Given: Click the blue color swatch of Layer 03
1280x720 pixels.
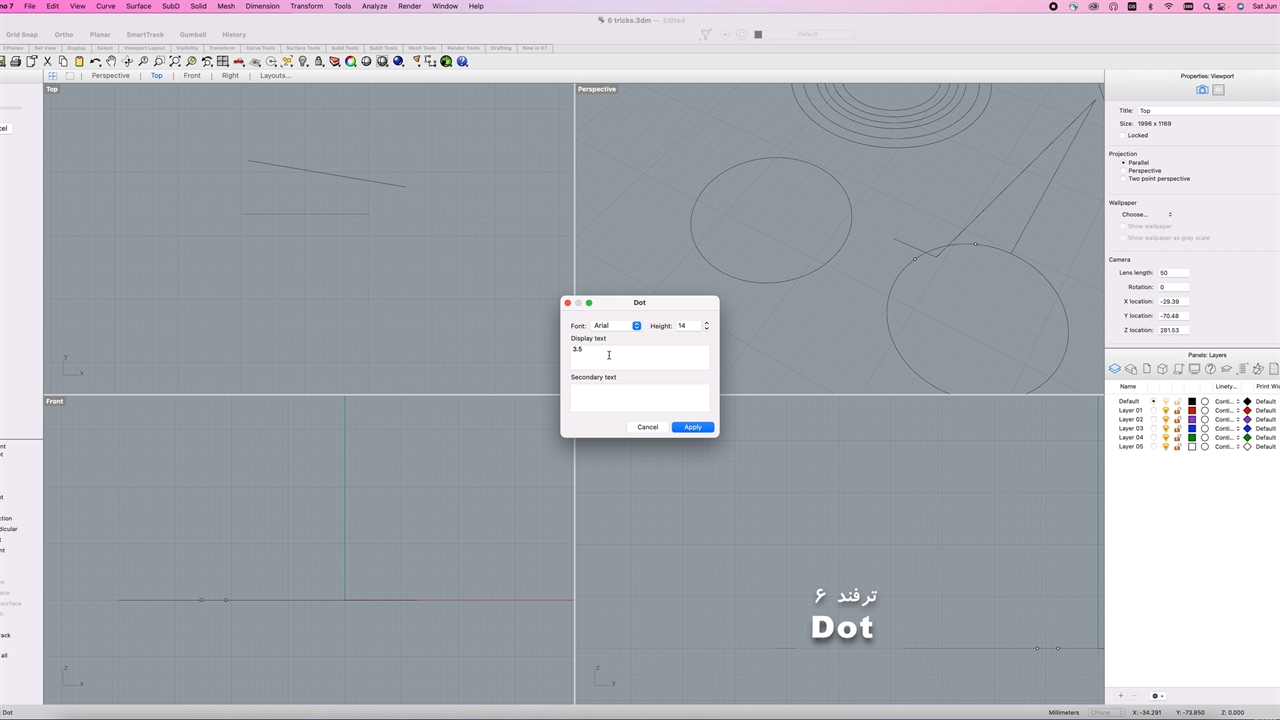Looking at the screenshot, I should click(x=1192, y=429).
